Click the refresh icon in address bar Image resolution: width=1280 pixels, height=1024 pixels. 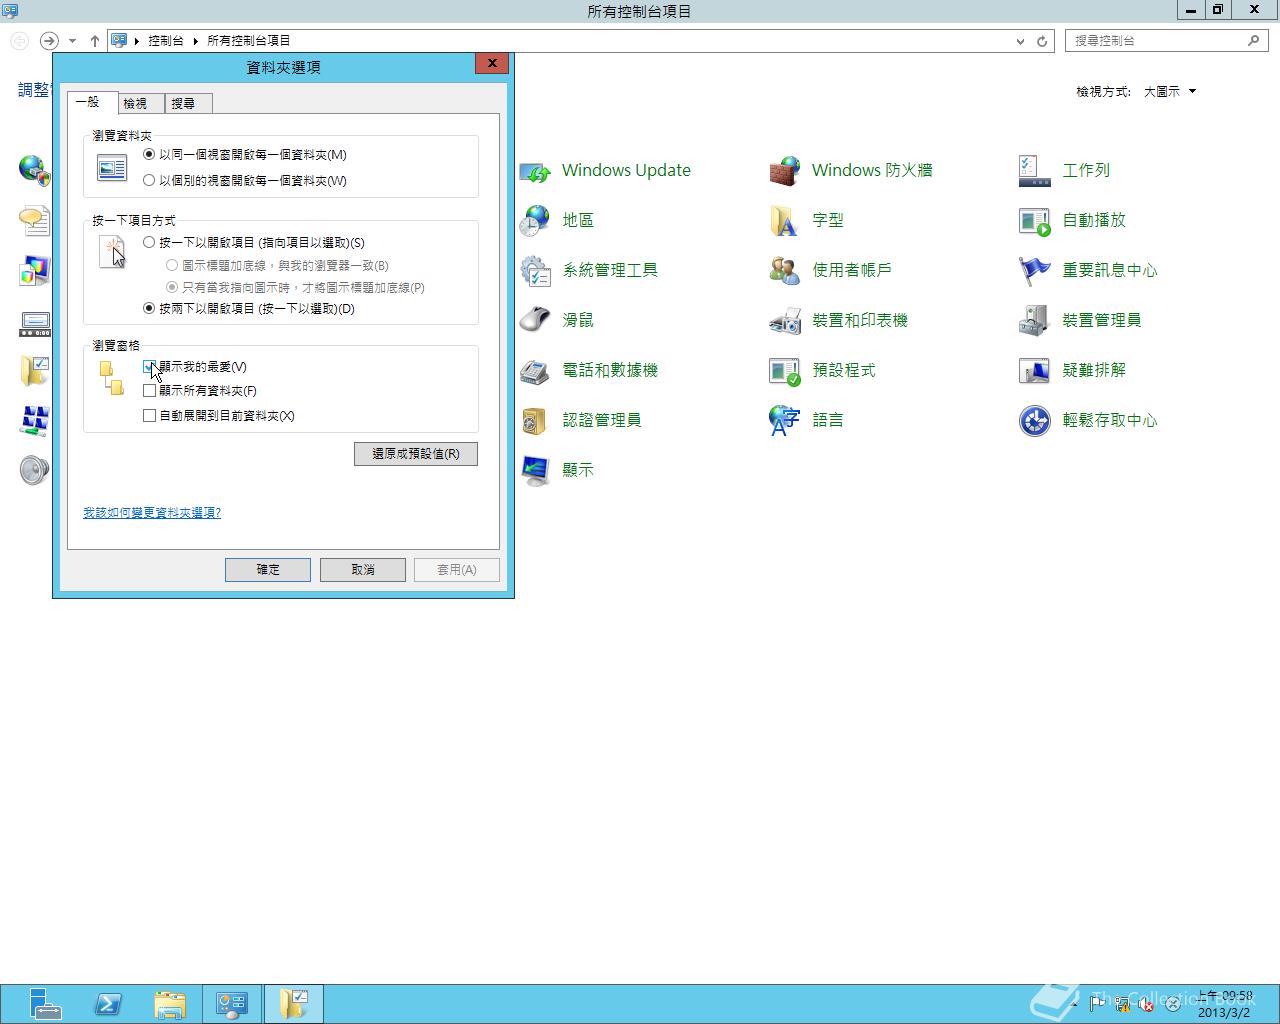click(x=1042, y=41)
